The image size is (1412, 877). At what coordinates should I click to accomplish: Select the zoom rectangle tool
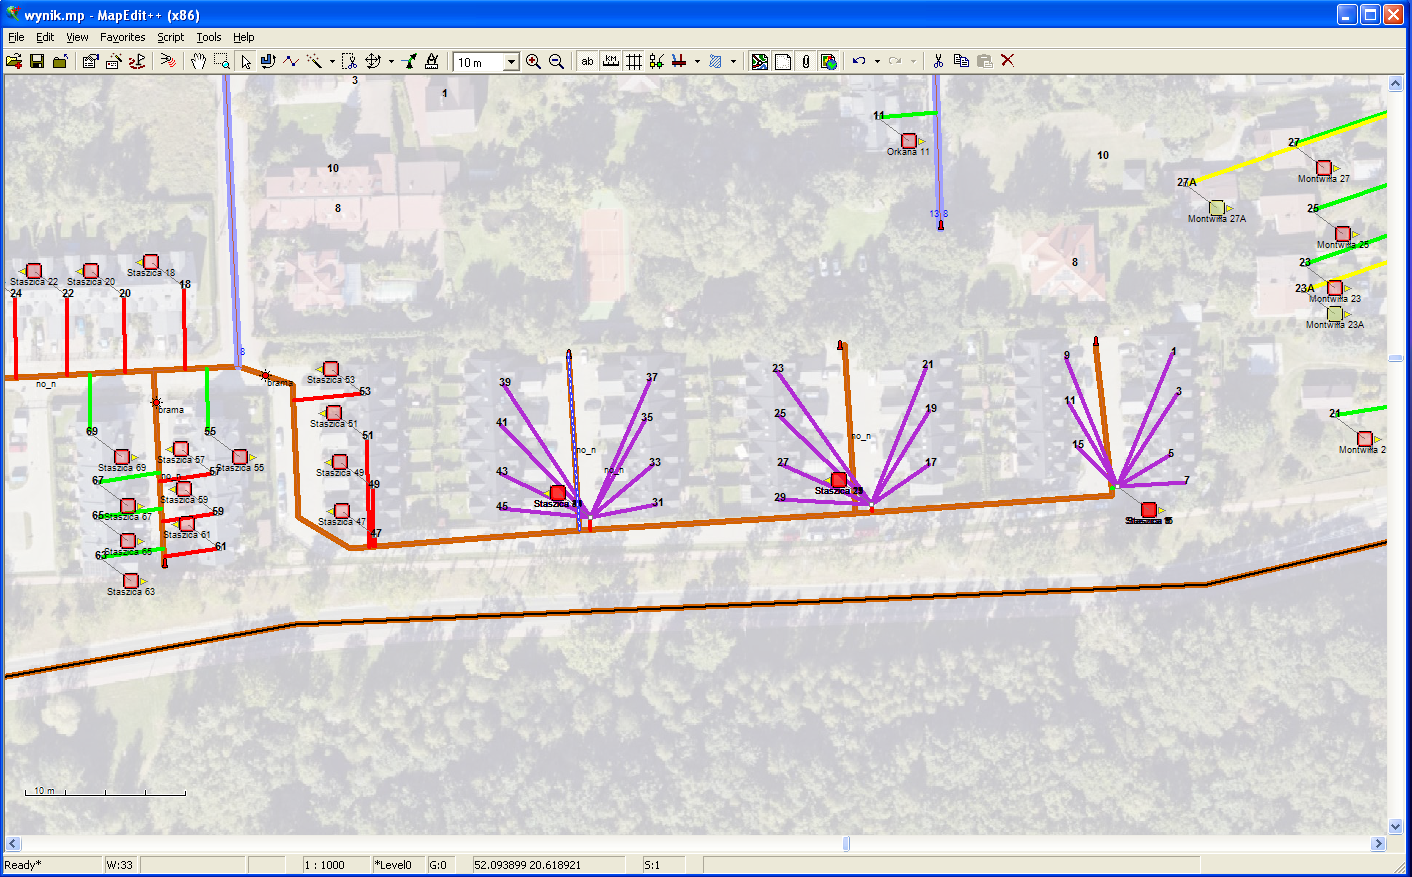222,61
